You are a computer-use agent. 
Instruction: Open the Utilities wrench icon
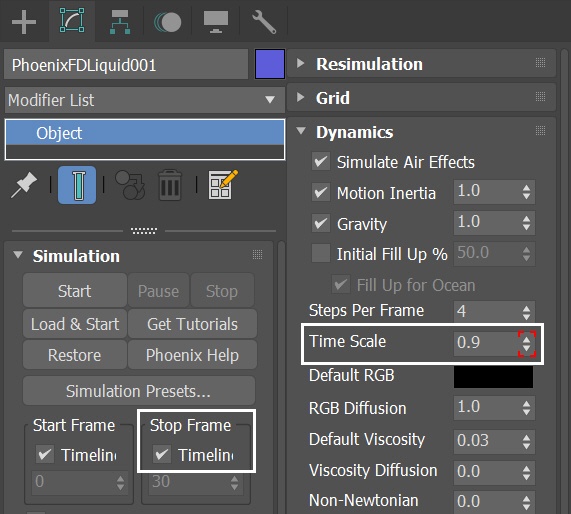264,22
